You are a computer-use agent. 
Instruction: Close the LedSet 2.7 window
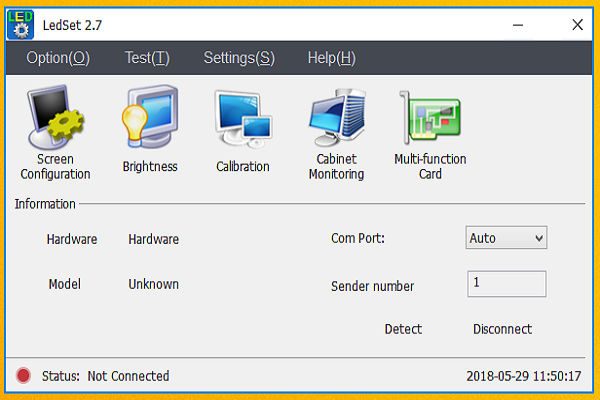[x=577, y=25]
